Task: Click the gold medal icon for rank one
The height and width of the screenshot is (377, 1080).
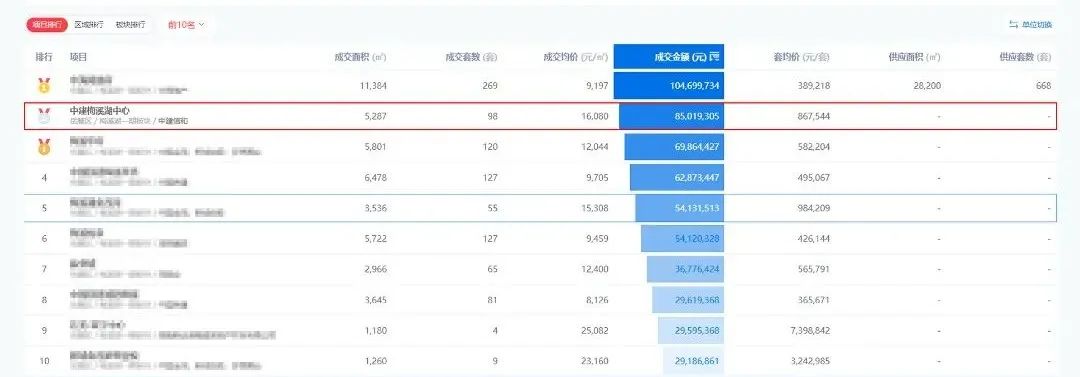Action: 44,86
